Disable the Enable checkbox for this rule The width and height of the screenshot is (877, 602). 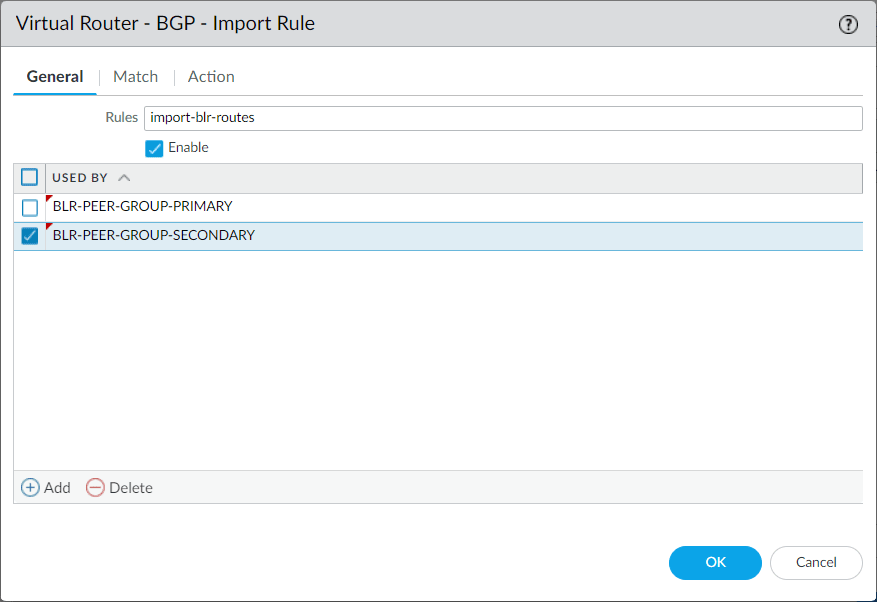click(154, 147)
